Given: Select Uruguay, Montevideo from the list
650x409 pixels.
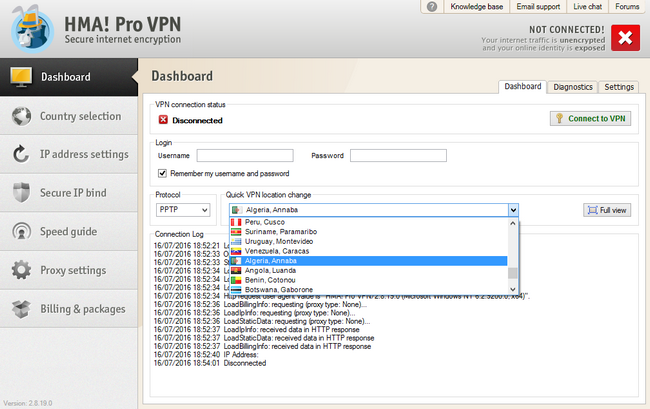Looking at the screenshot, I should (368, 241).
